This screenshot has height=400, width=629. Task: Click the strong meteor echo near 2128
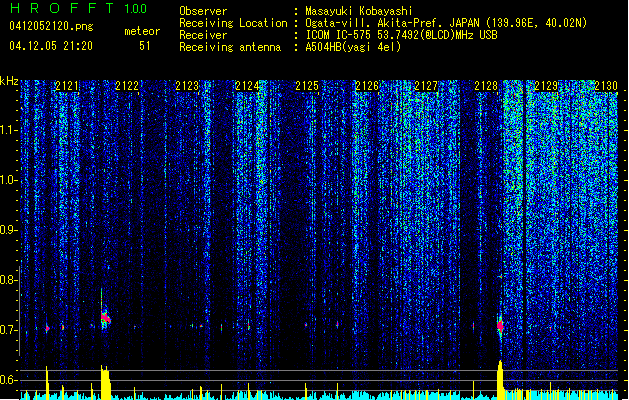tap(500, 326)
